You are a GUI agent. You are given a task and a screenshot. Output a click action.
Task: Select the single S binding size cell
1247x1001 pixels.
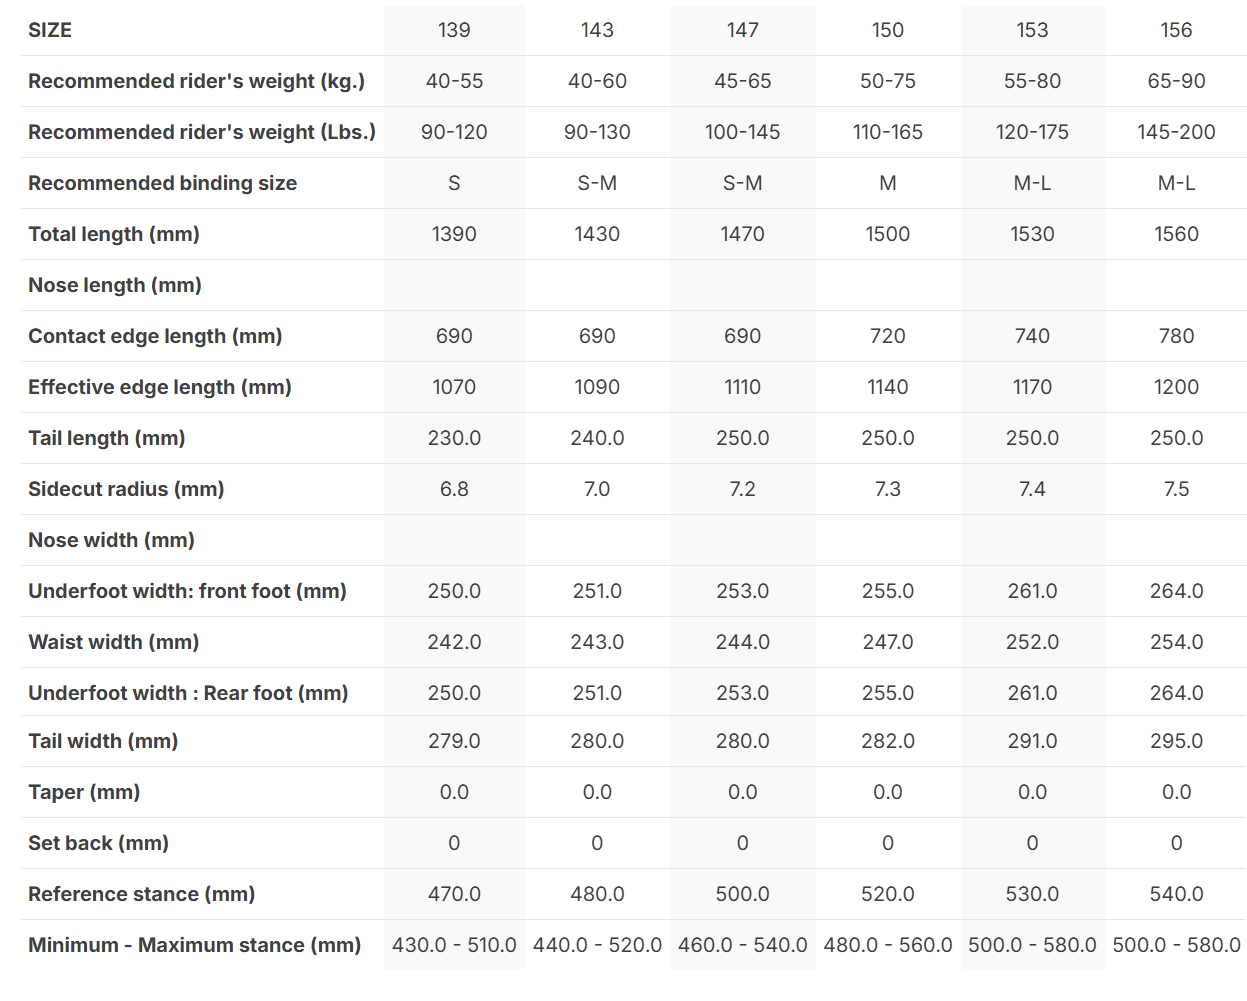[454, 183]
